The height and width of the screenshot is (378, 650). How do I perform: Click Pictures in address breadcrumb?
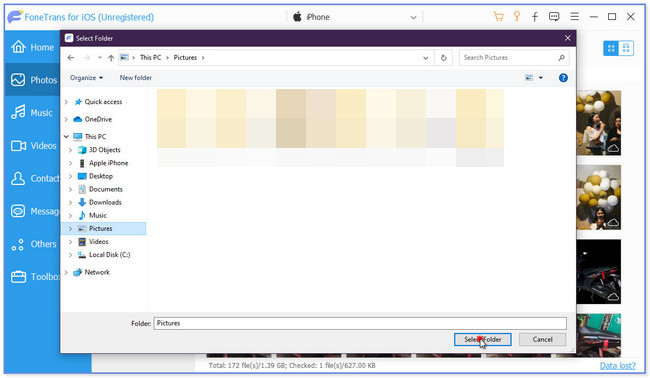[185, 58]
